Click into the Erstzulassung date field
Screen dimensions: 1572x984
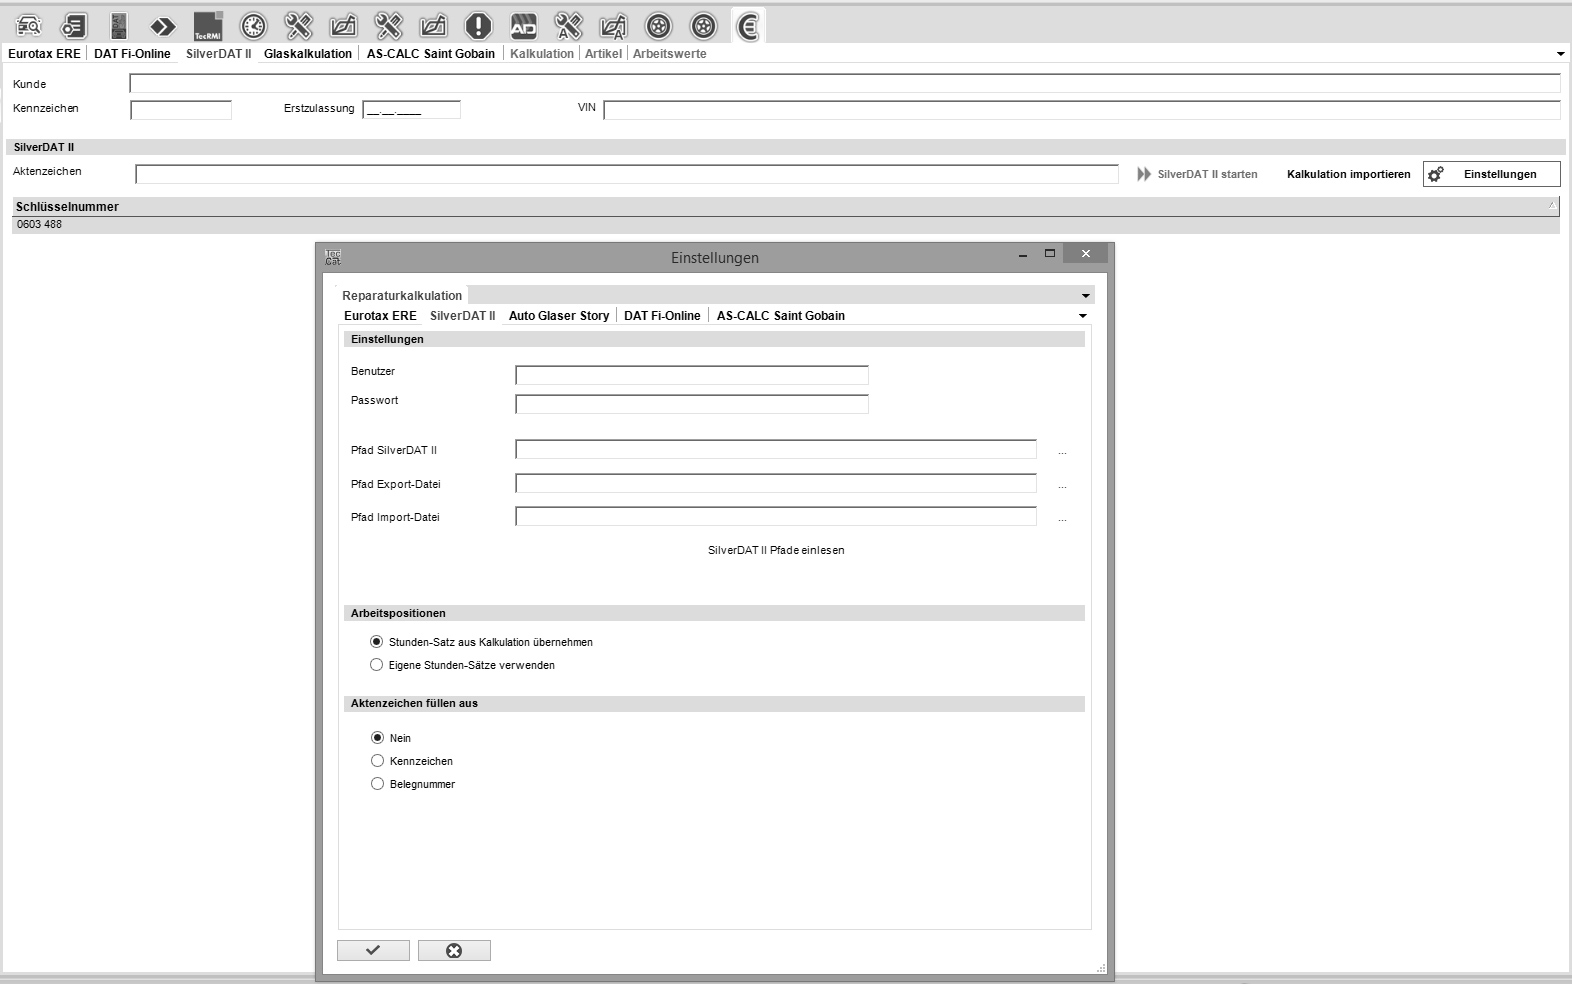412,110
